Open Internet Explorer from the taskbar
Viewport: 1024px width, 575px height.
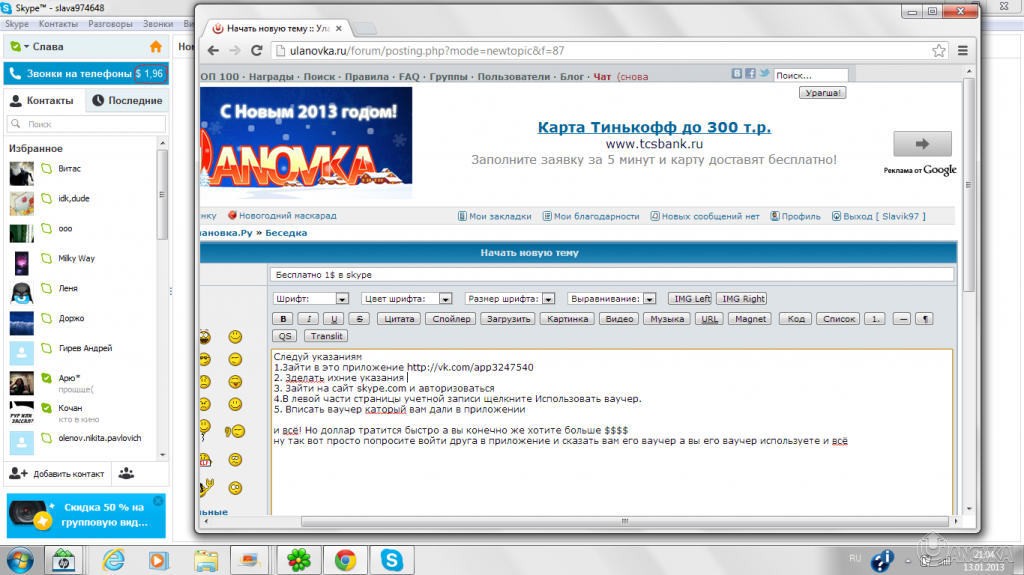click(x=114, y=560)
